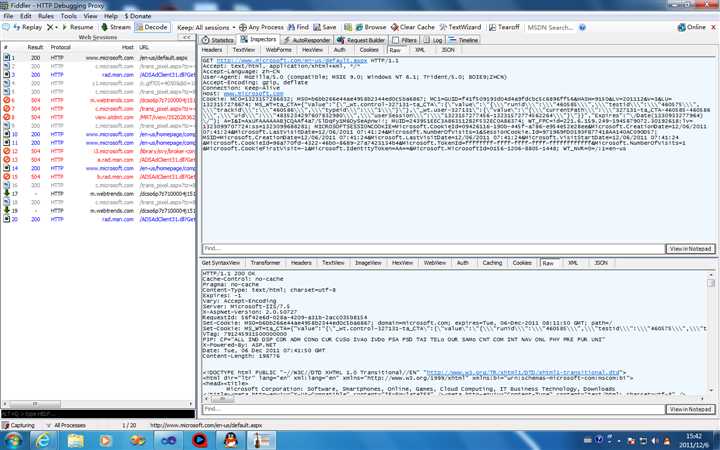Select session 20 rad.msn.com row

pos(98,219)
